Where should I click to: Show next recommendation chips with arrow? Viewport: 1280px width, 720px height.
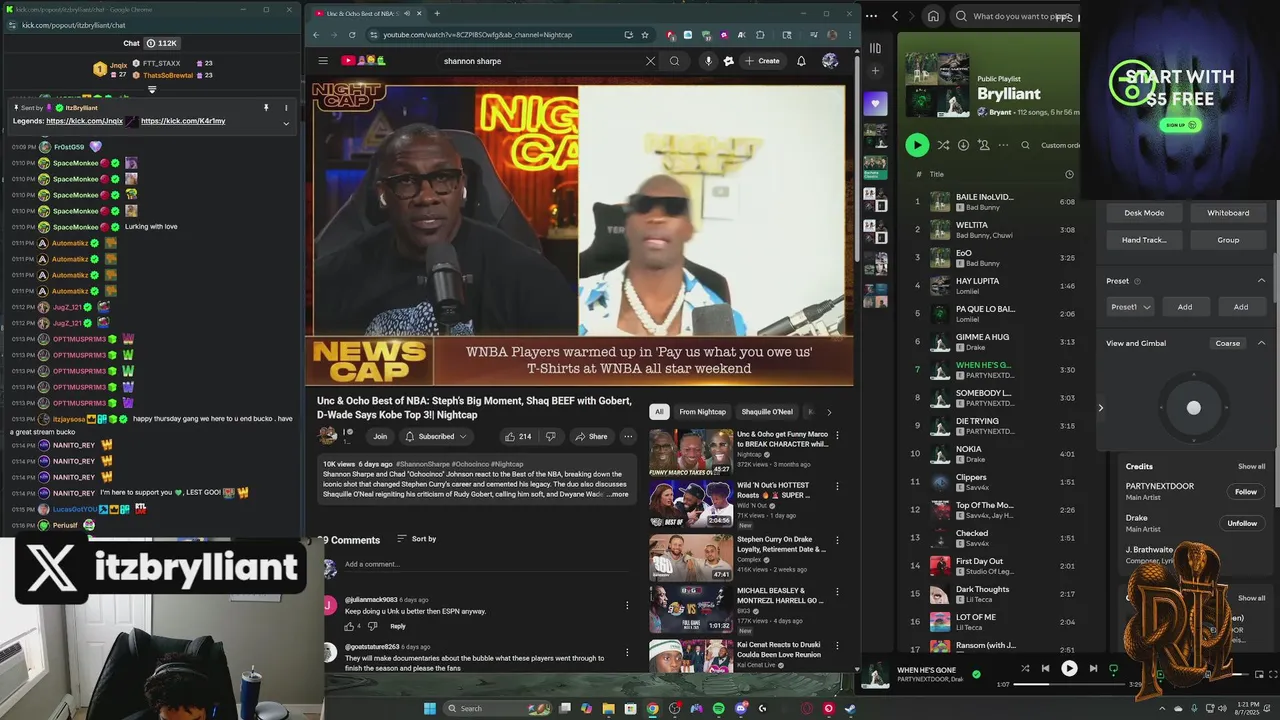pyautogui.click(x=829, y=412)
